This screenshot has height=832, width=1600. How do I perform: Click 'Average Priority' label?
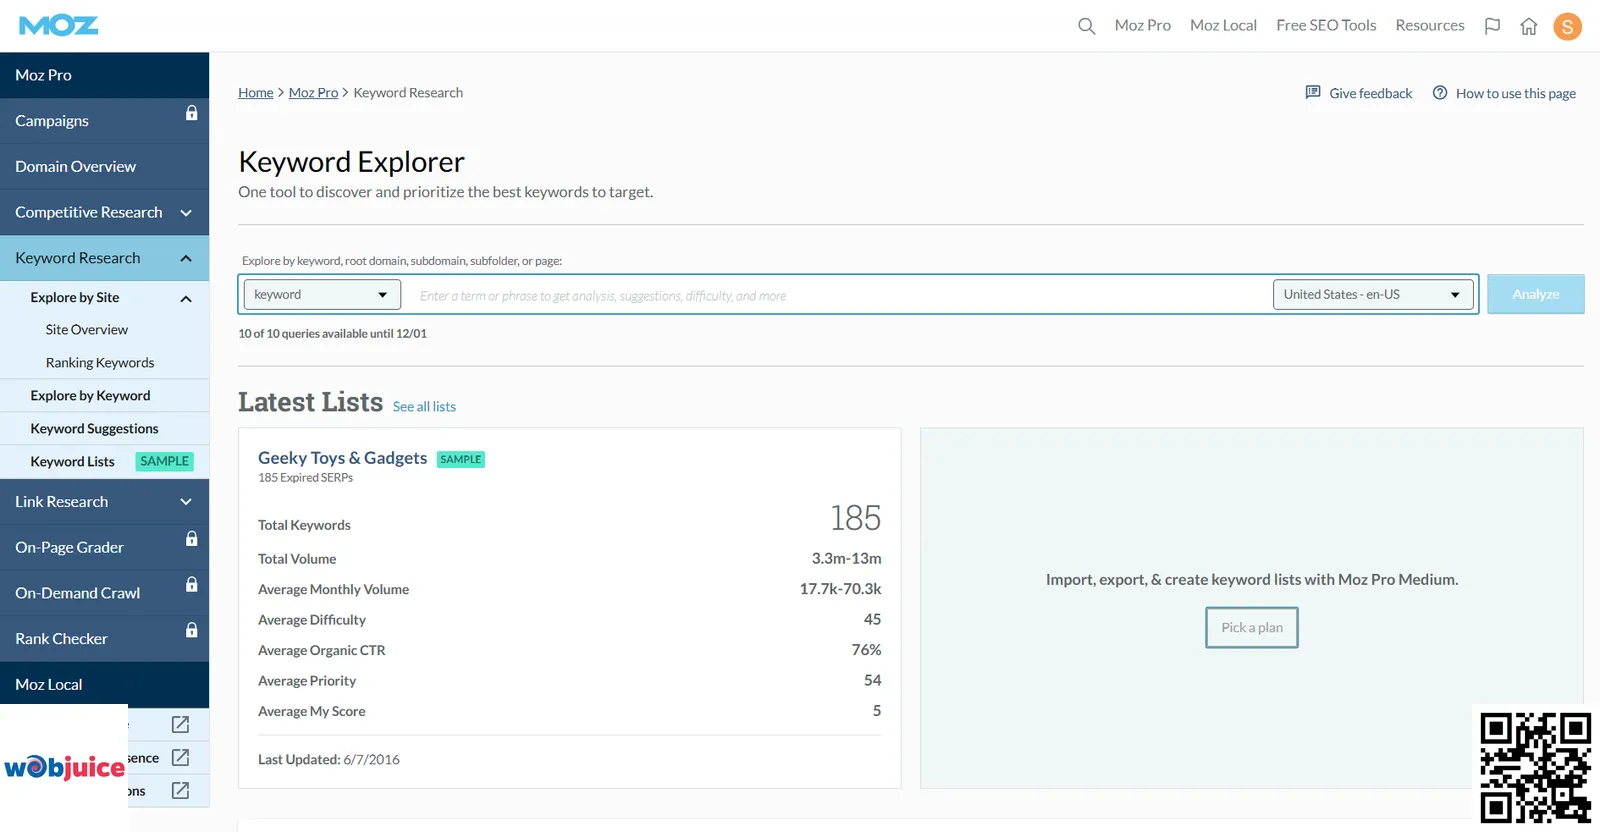click(x=307, y=681)
